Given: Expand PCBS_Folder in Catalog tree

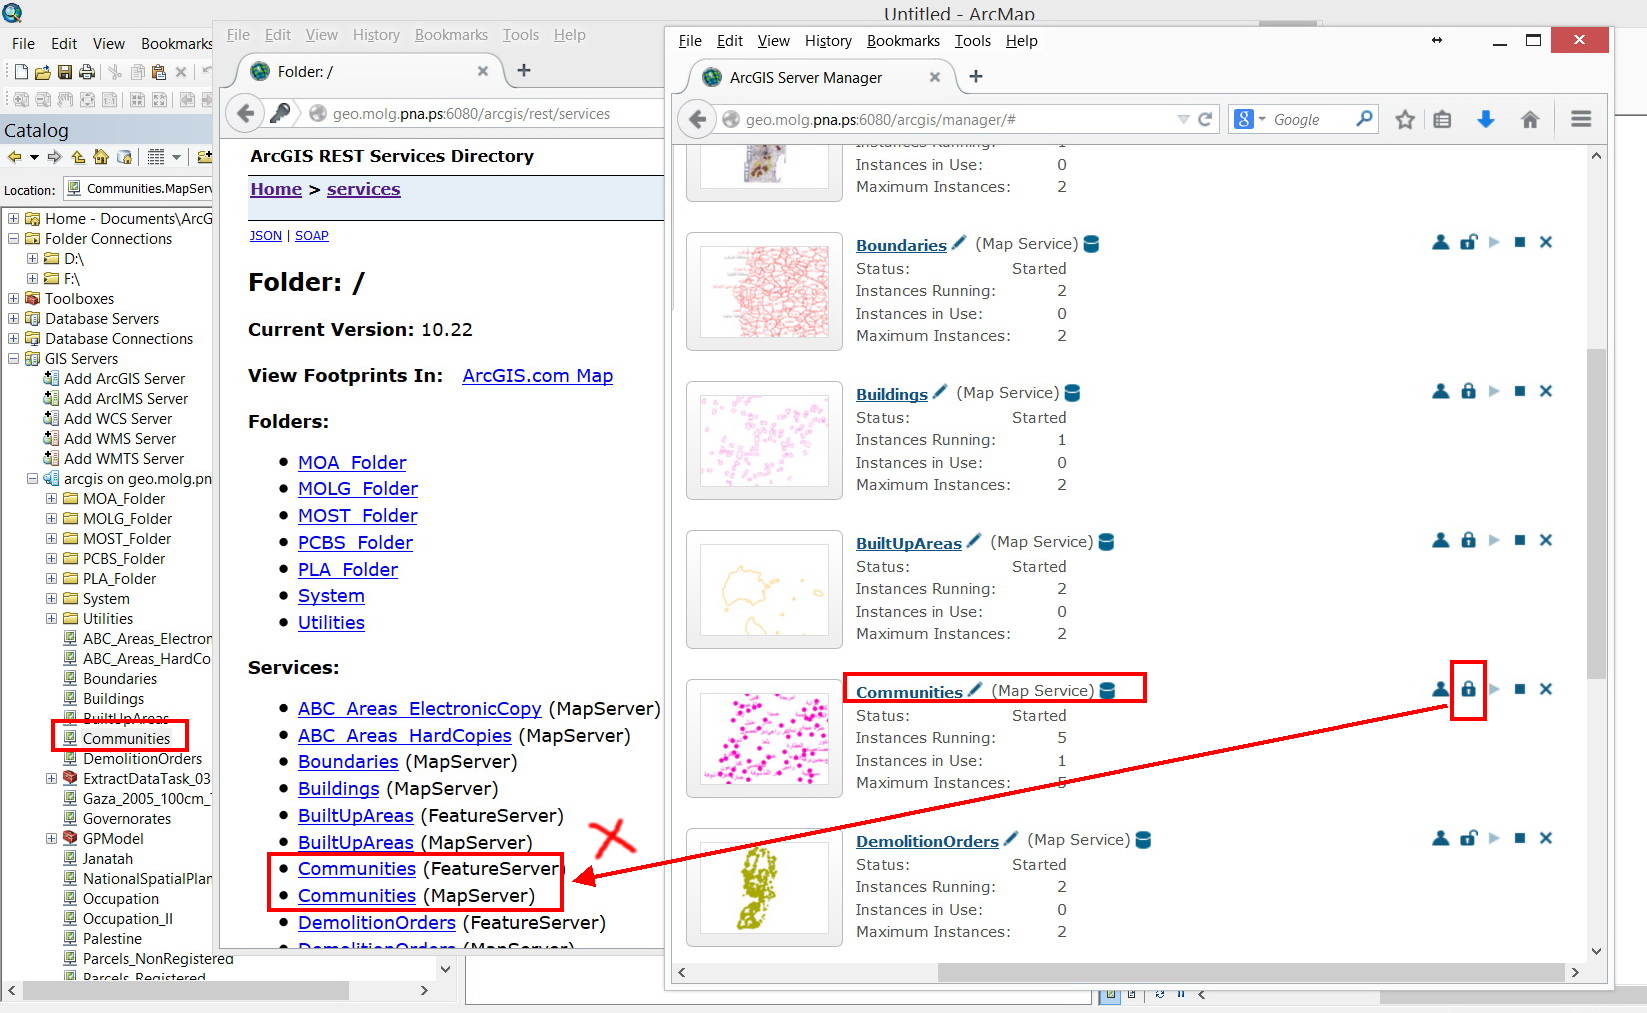Looking at the screenshot, I should point(51,558).
